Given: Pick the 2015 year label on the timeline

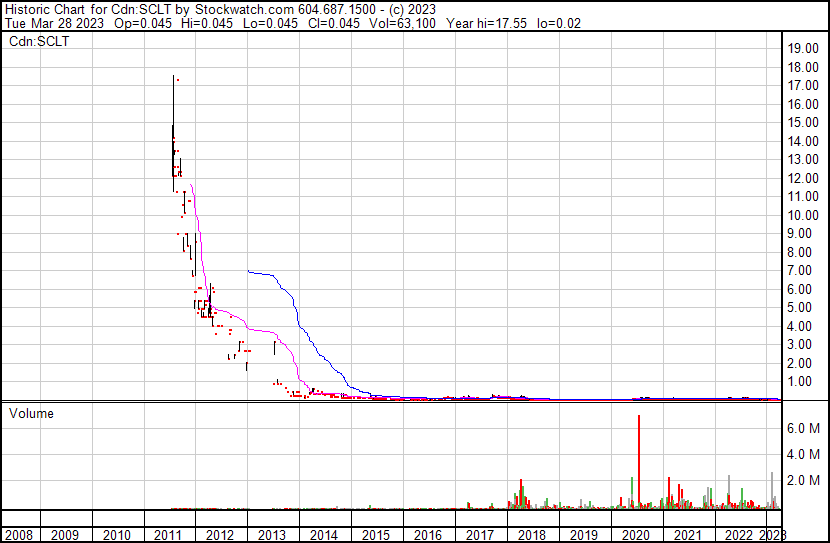Looking at the screenshot, I should tap(376, 534).
